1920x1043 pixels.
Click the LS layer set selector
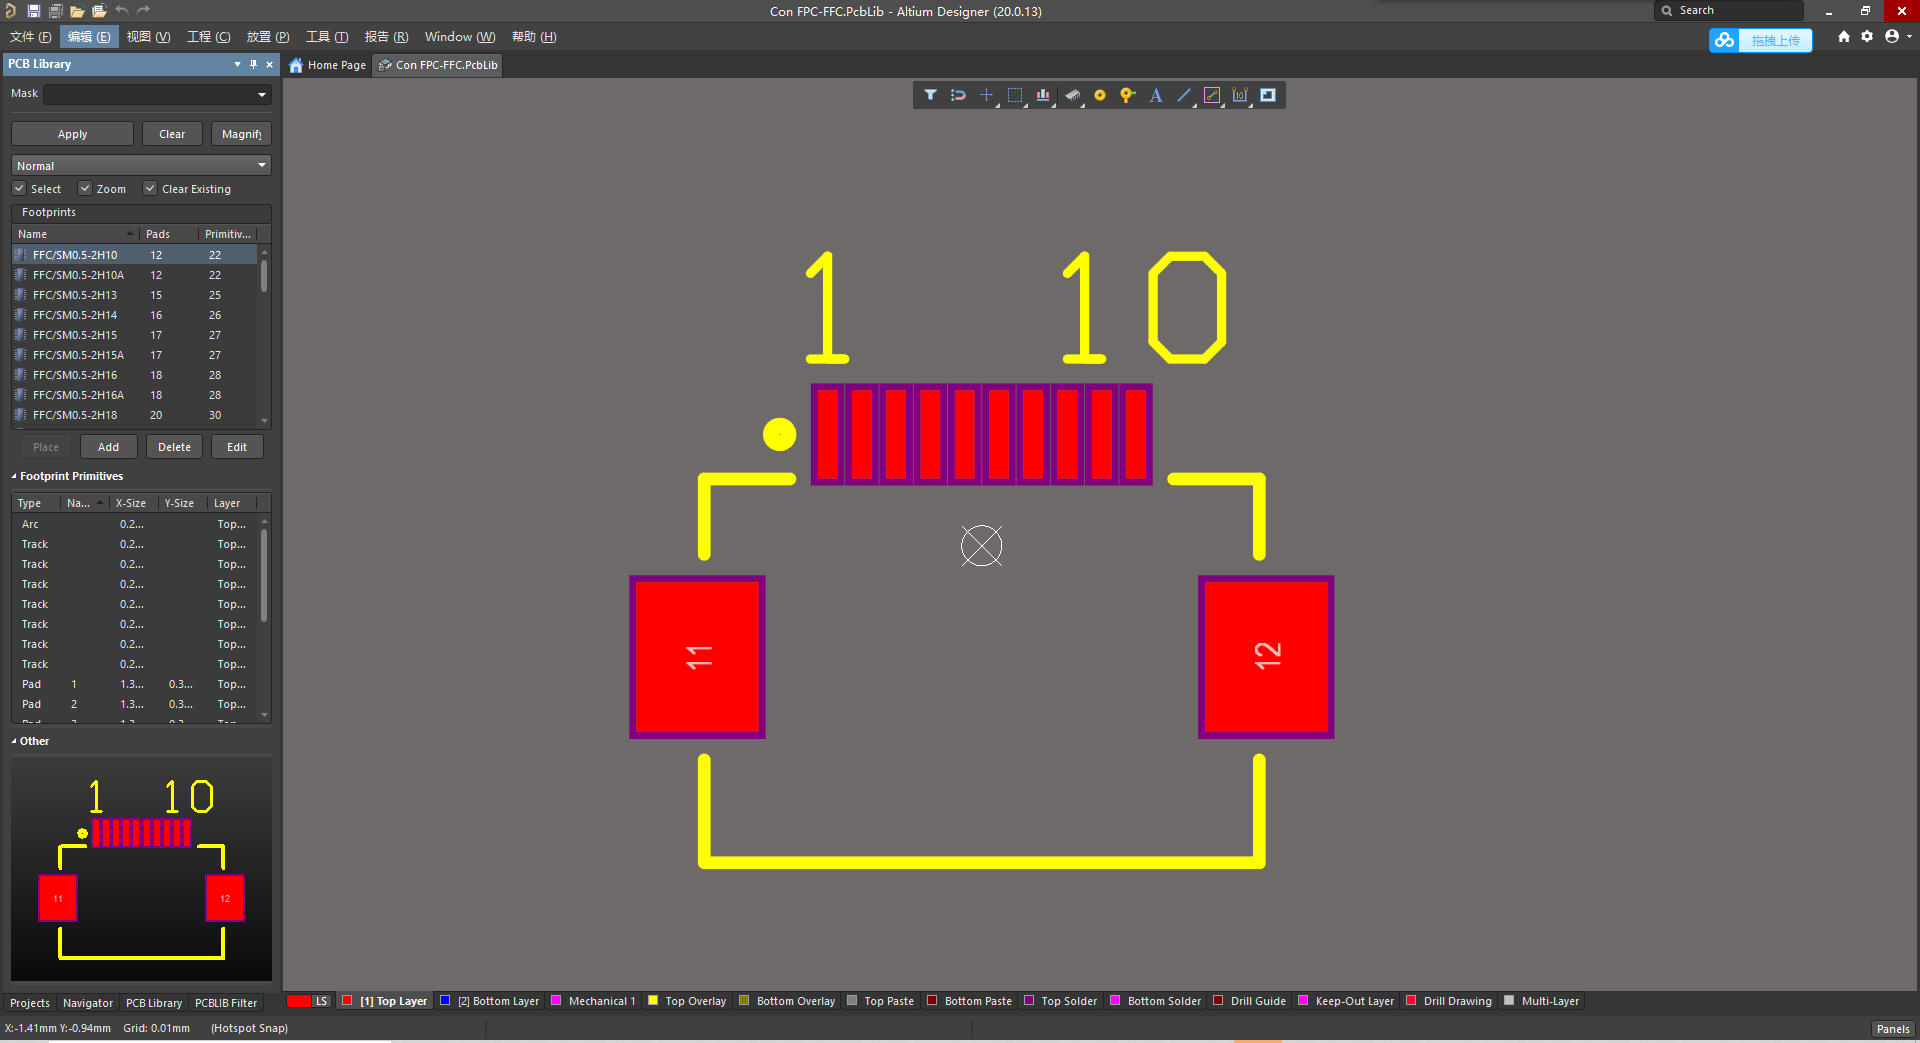(309, 1001)
